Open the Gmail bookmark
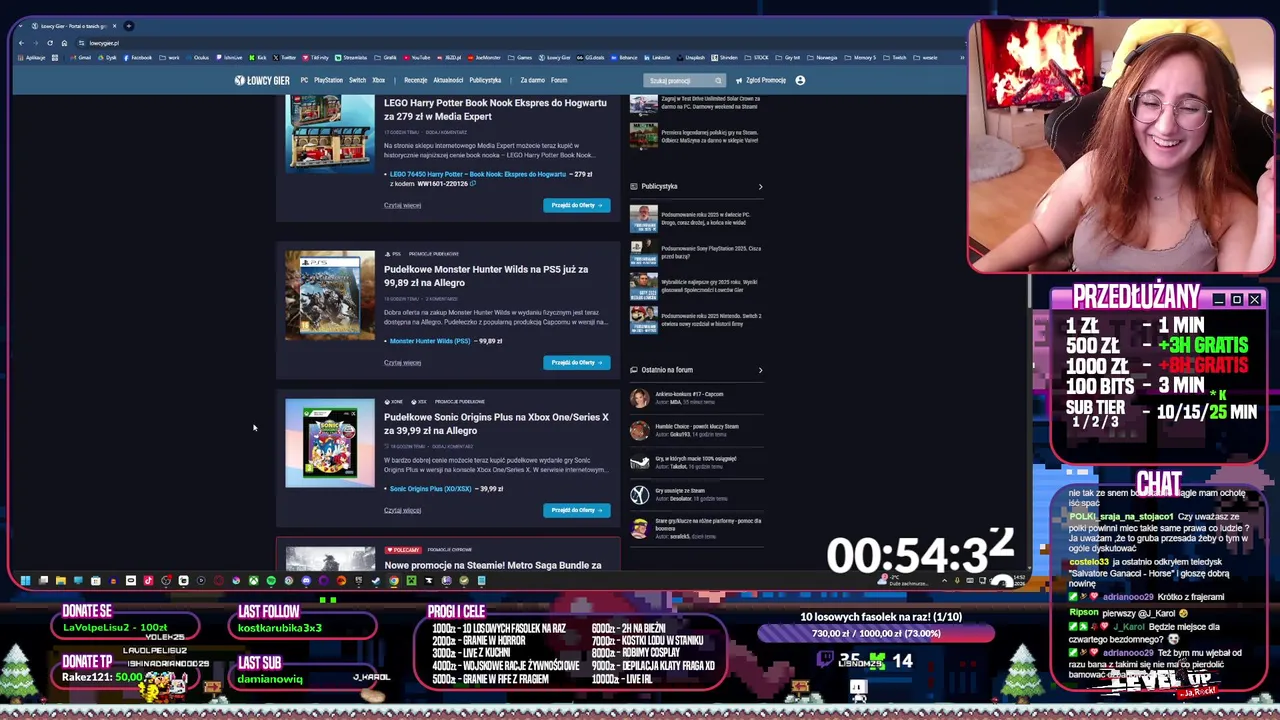This screenshot has height=720, width=1280. [x=81, y=57]
